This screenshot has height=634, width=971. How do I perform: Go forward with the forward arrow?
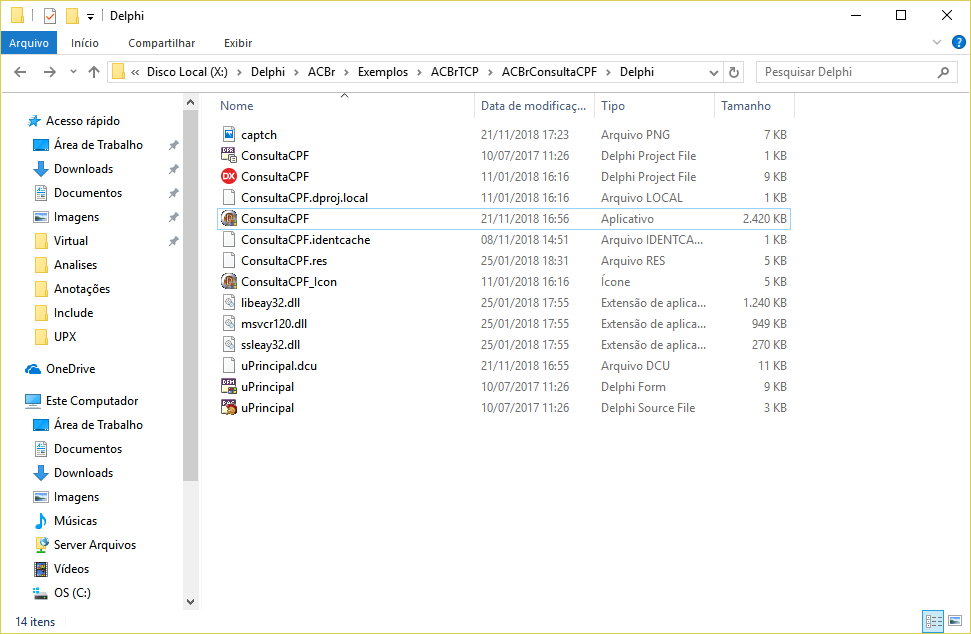pyautogui.click(x=50, y=72)
